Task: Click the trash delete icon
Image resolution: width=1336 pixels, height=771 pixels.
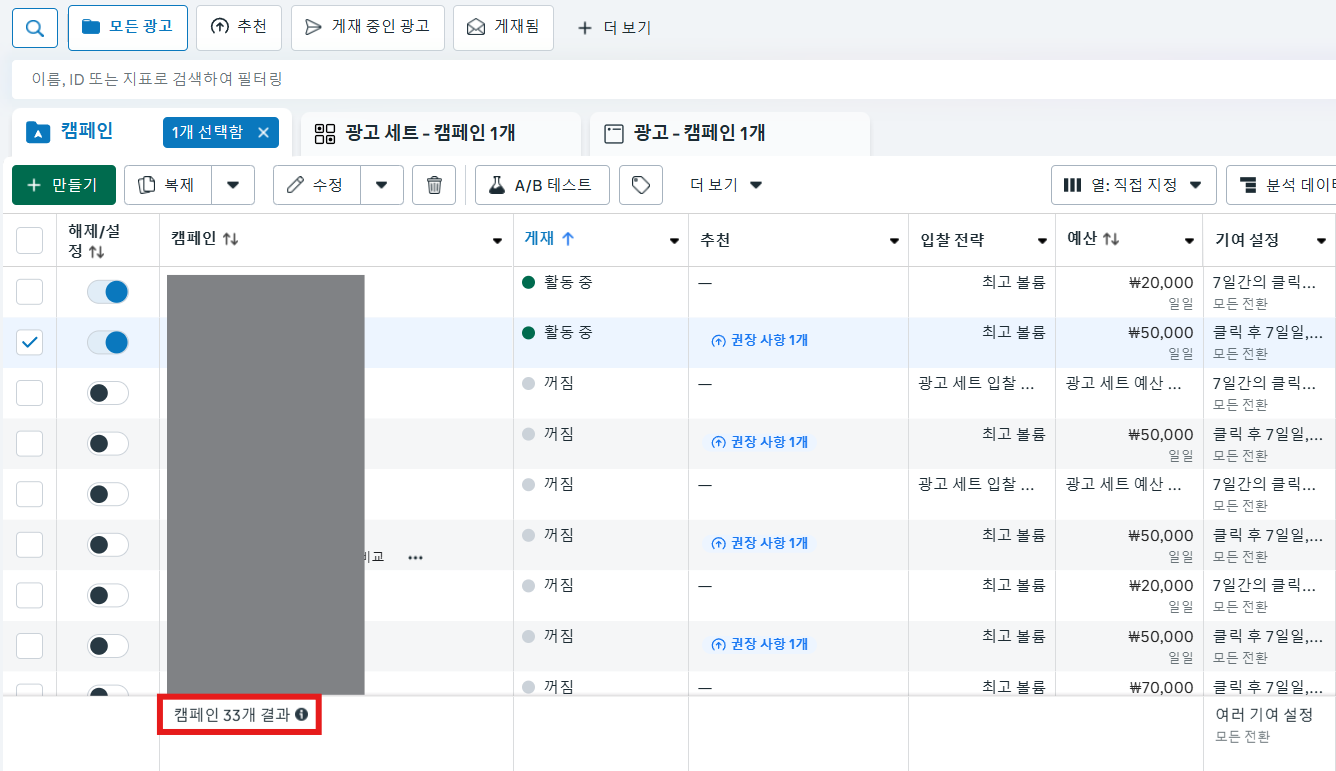Action: (434, 185)
